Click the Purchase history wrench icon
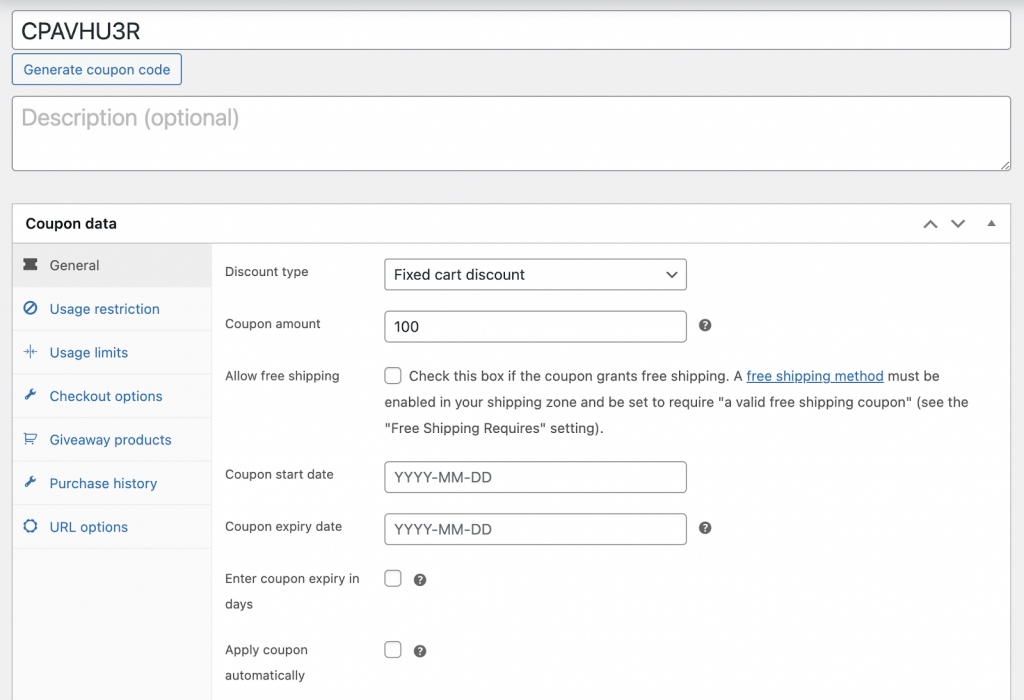The image size is (1024, 700). click(30, 482)
